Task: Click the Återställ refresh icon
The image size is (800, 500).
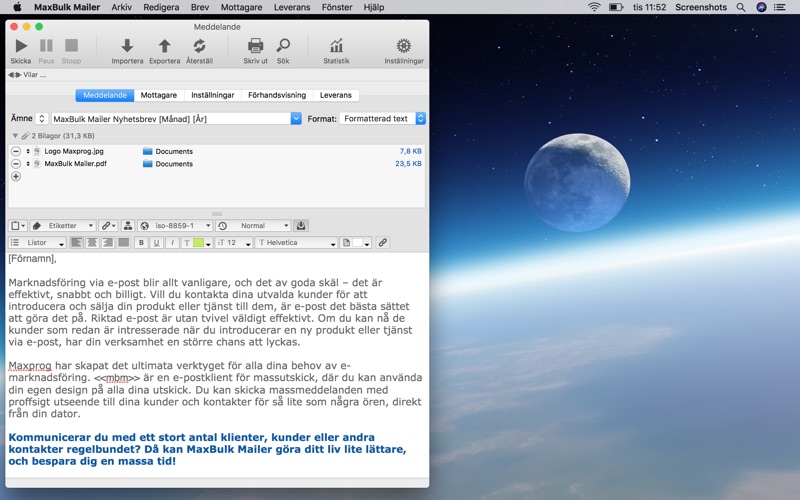Action: (x=199, y=46)
